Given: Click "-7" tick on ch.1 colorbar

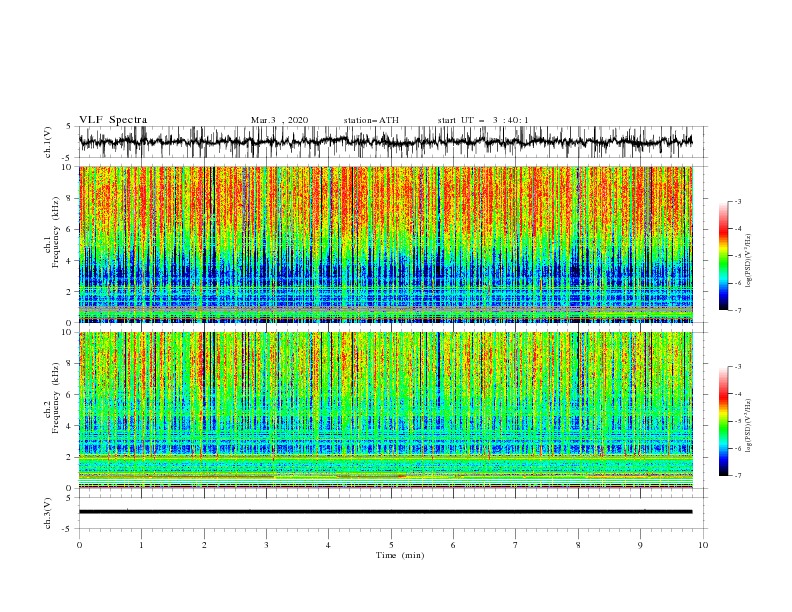Looking at the screenshot, I should pyautogui.click(x=737, y=310).
